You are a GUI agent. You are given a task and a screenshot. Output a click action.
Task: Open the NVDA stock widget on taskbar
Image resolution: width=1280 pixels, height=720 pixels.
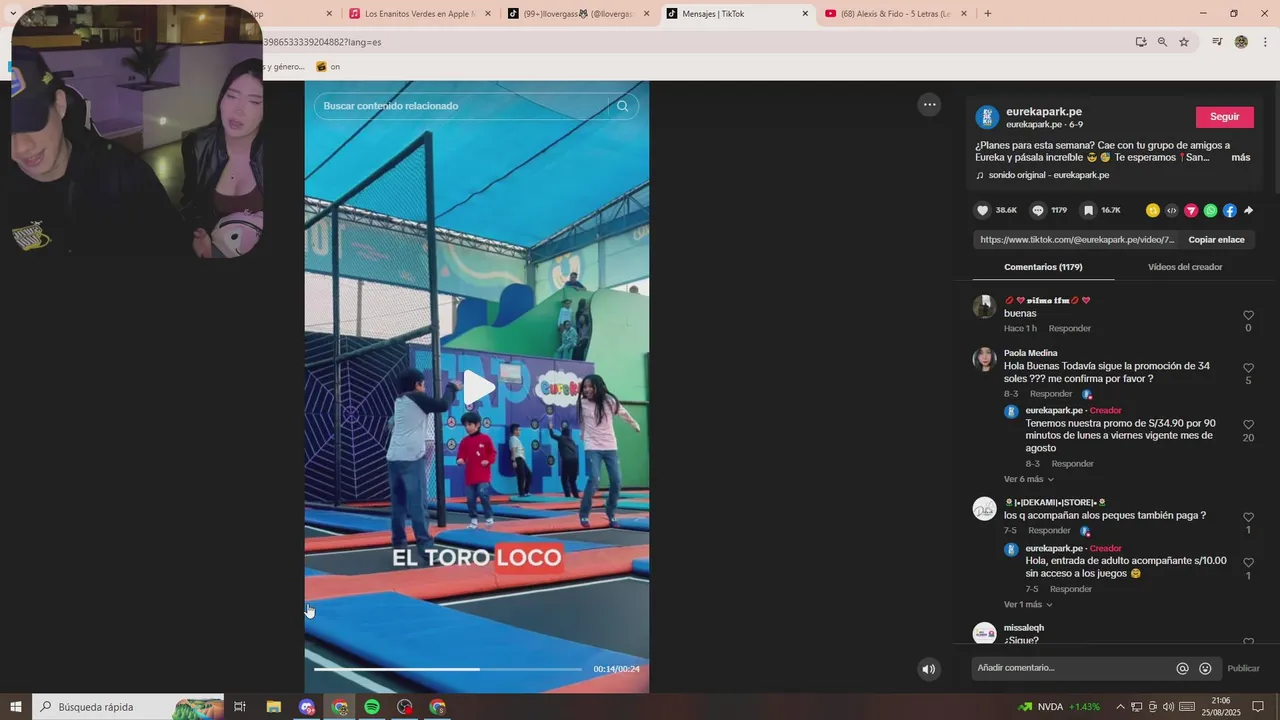coord(1059,707)
